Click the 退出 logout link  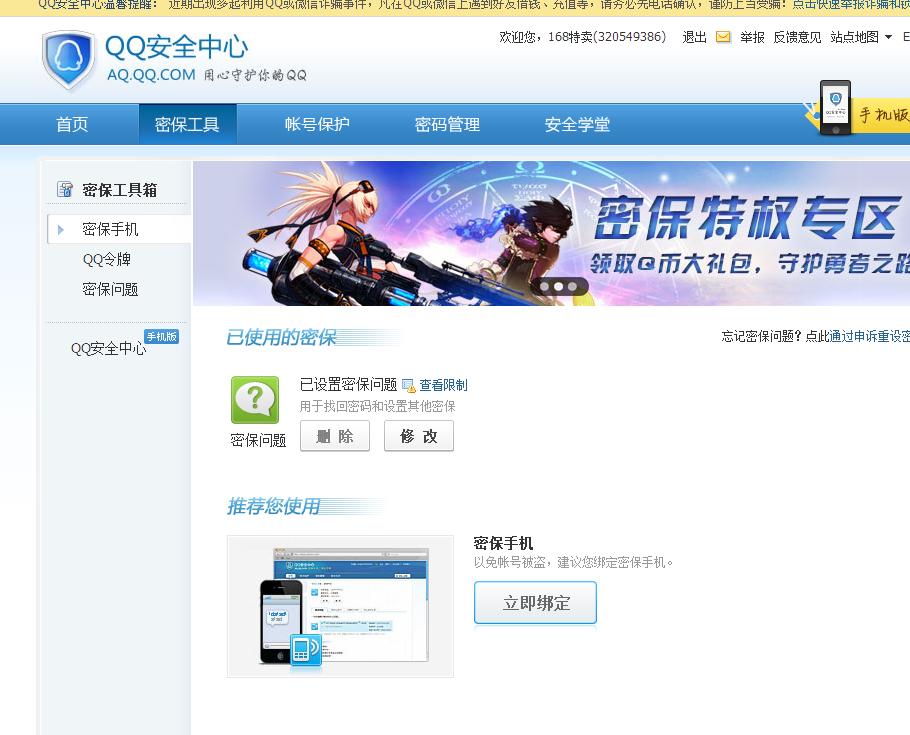point(694,37)
